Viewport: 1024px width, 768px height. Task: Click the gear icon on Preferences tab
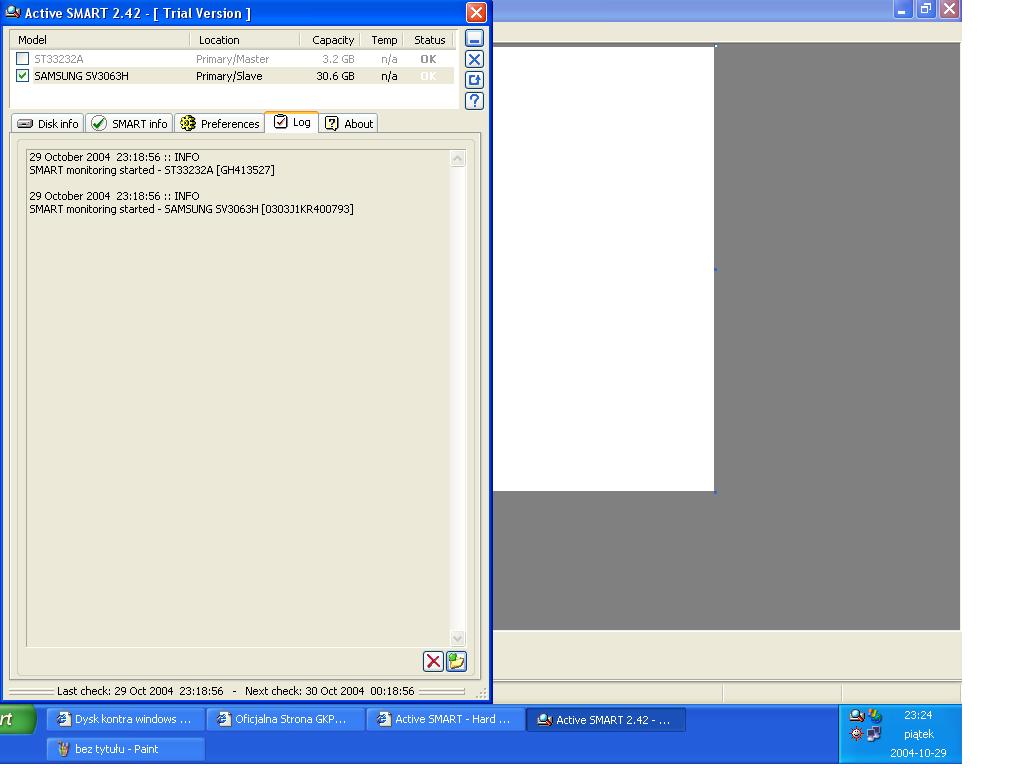(x=186, y=123)
